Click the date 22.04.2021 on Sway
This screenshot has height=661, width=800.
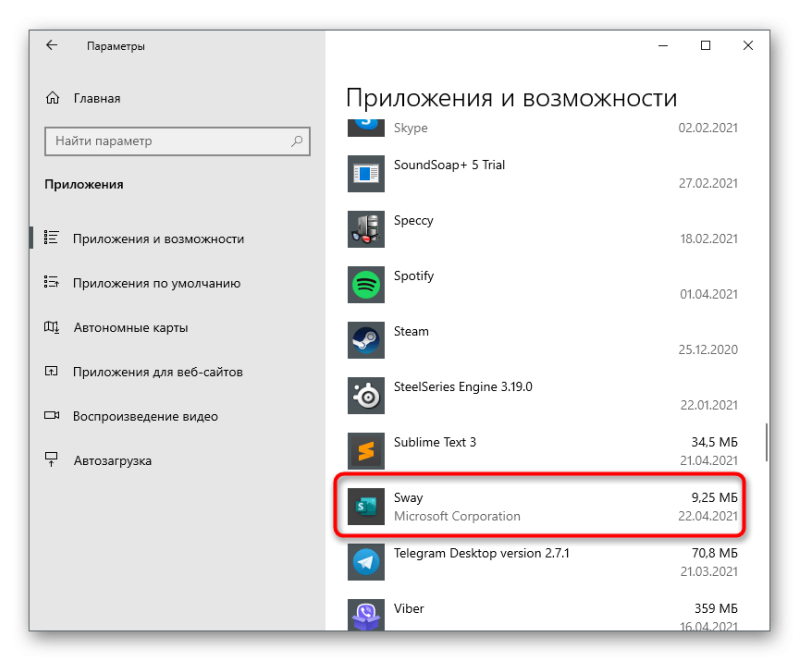[708, 516]
